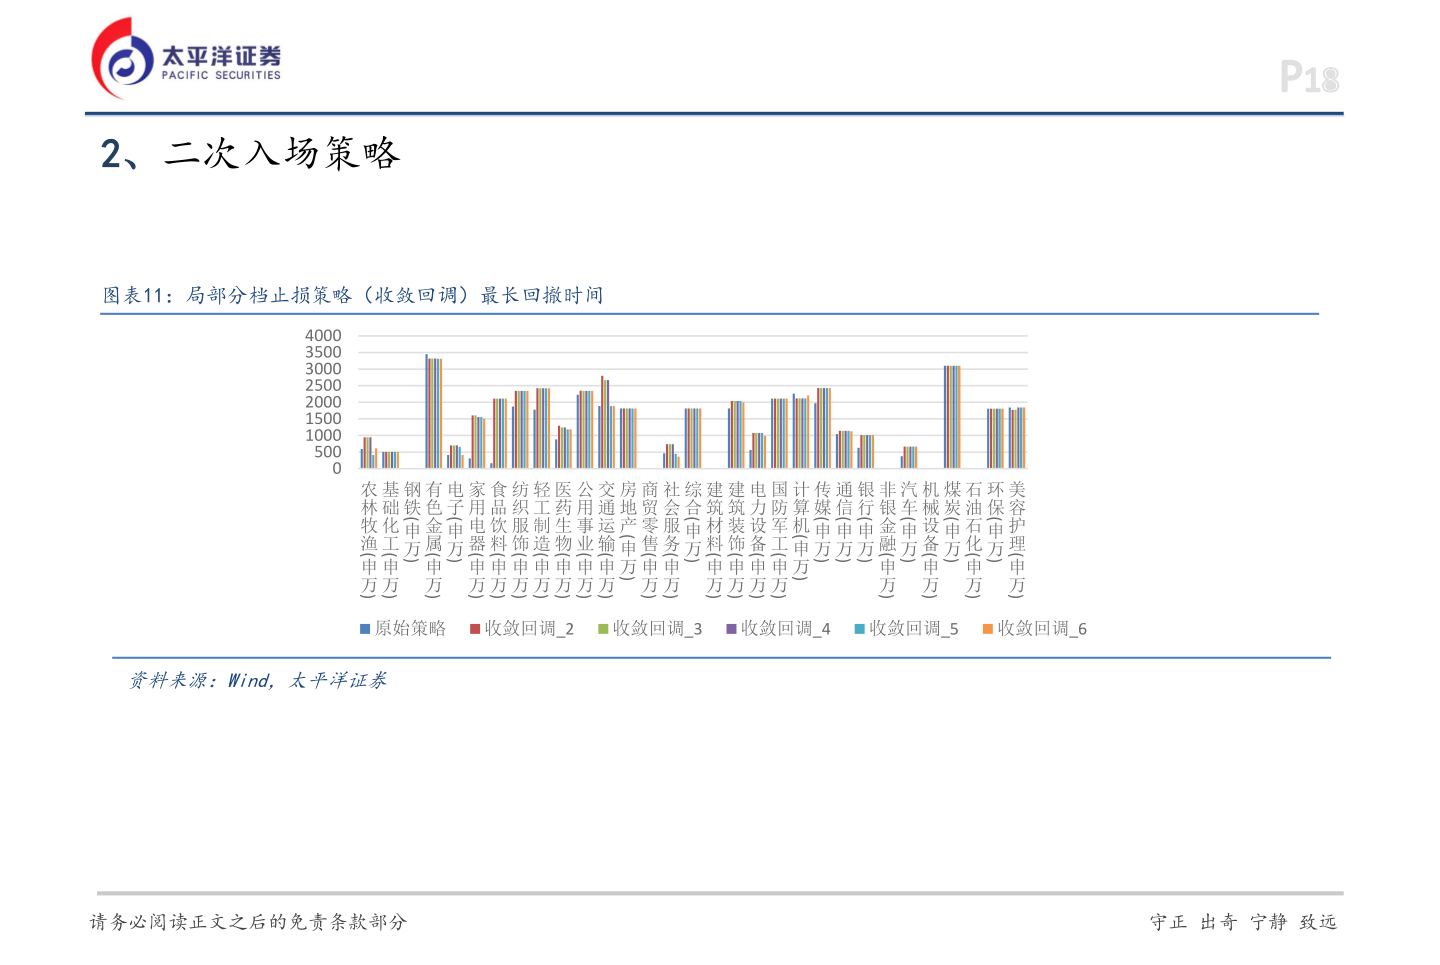Select the heading 2、二次入场策略
Image resolution: width=1440 pixels, height=965 pixels.
click(x=250, y=153)
